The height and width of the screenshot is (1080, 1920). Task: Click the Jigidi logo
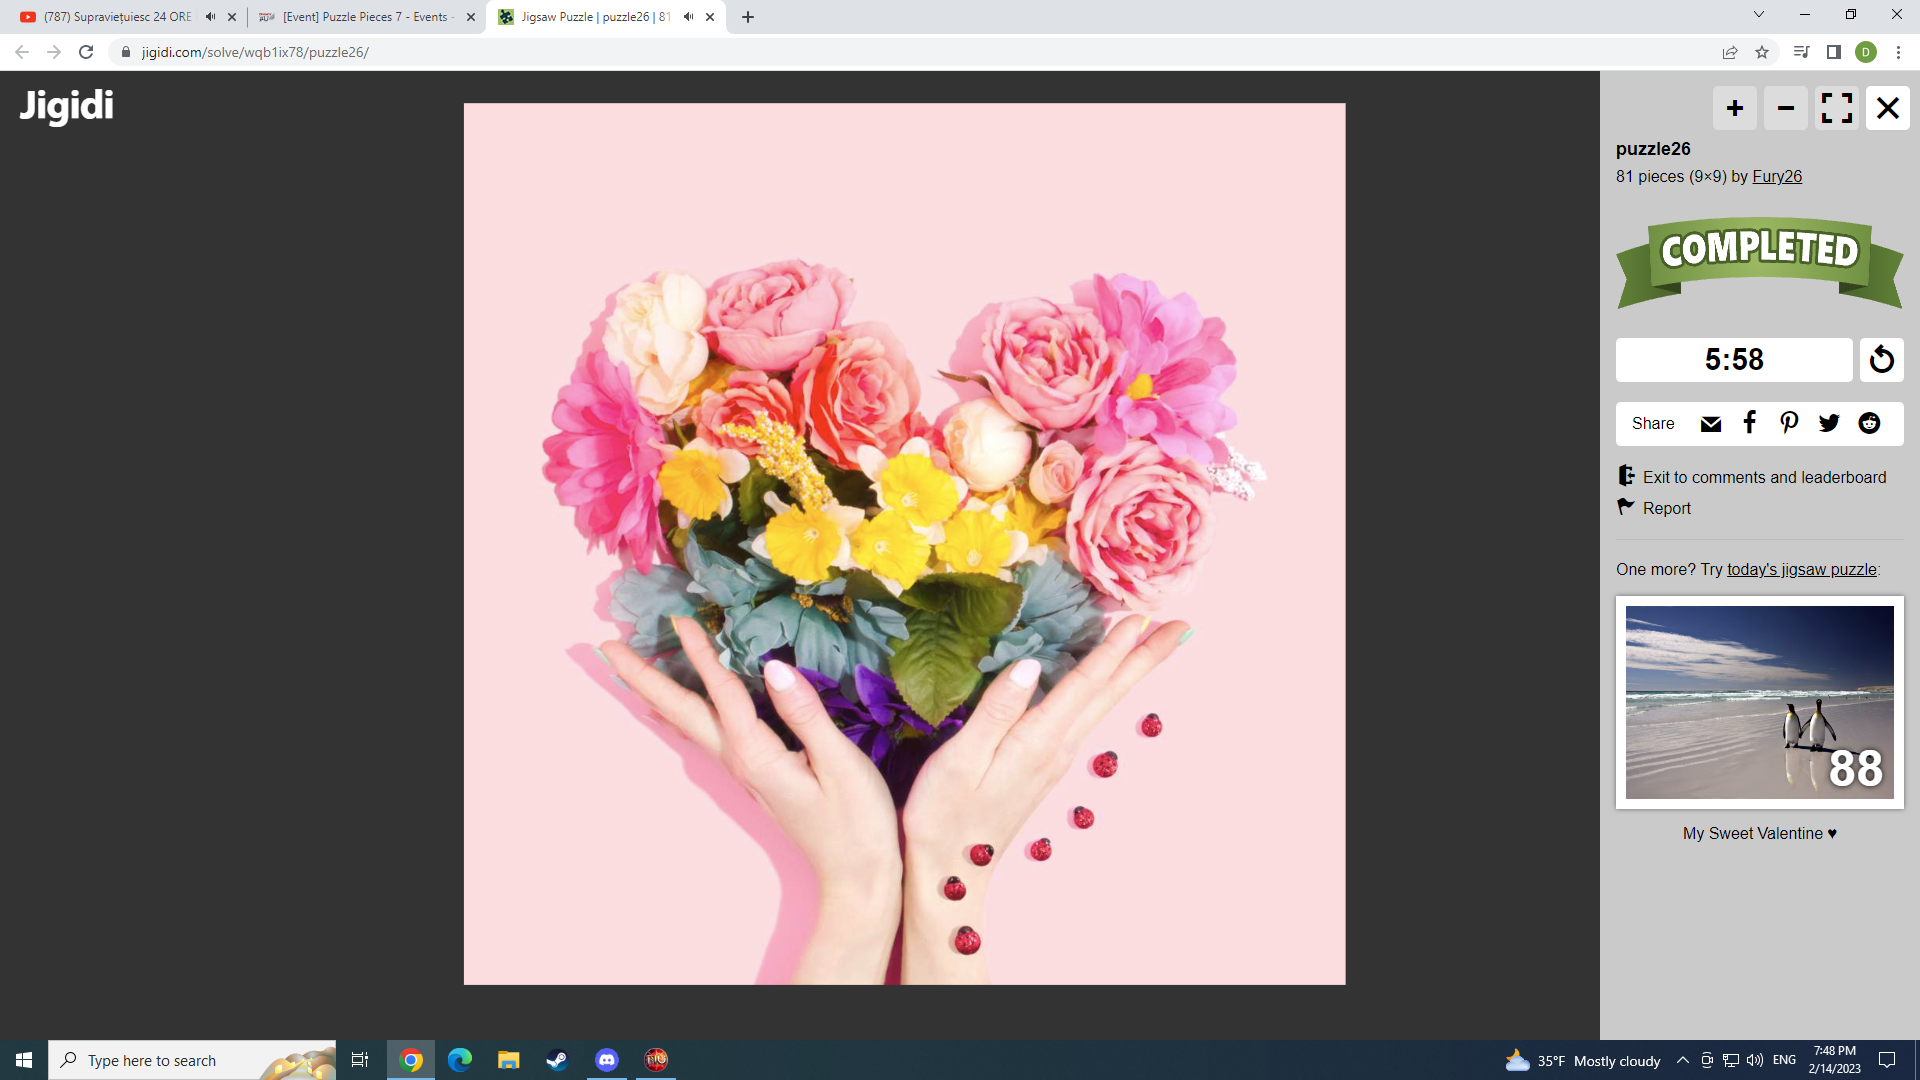coord(67,106)
